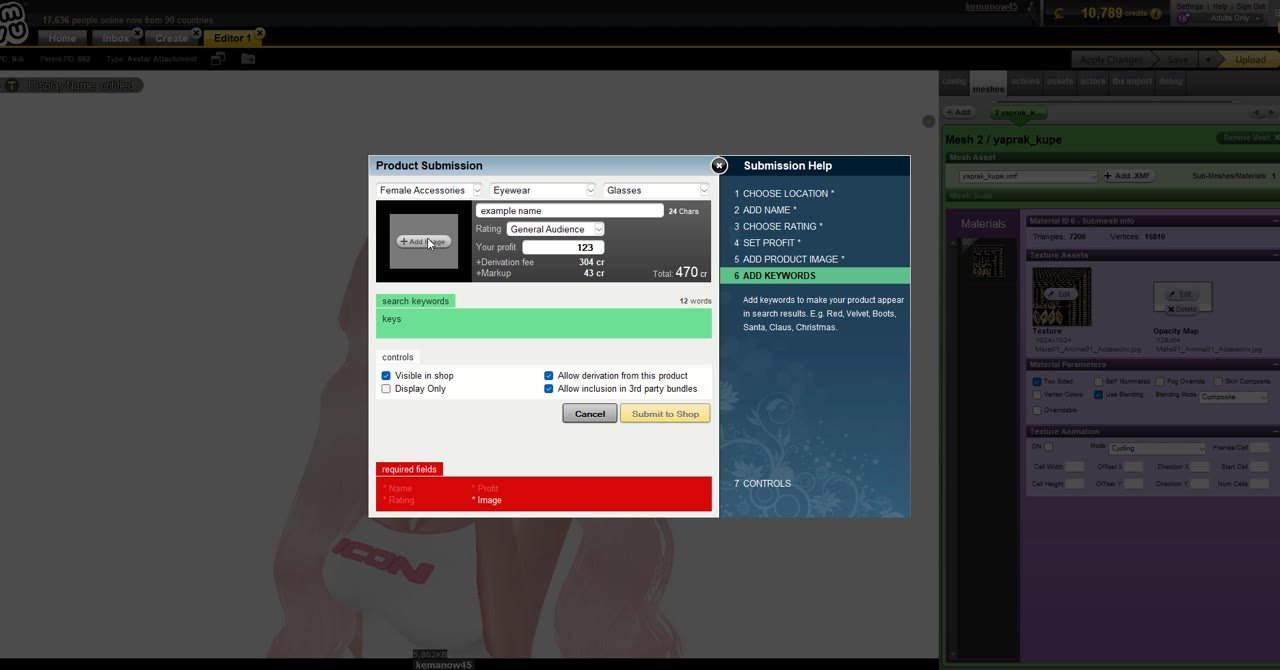Enable the Display Only checkbox

386,389
